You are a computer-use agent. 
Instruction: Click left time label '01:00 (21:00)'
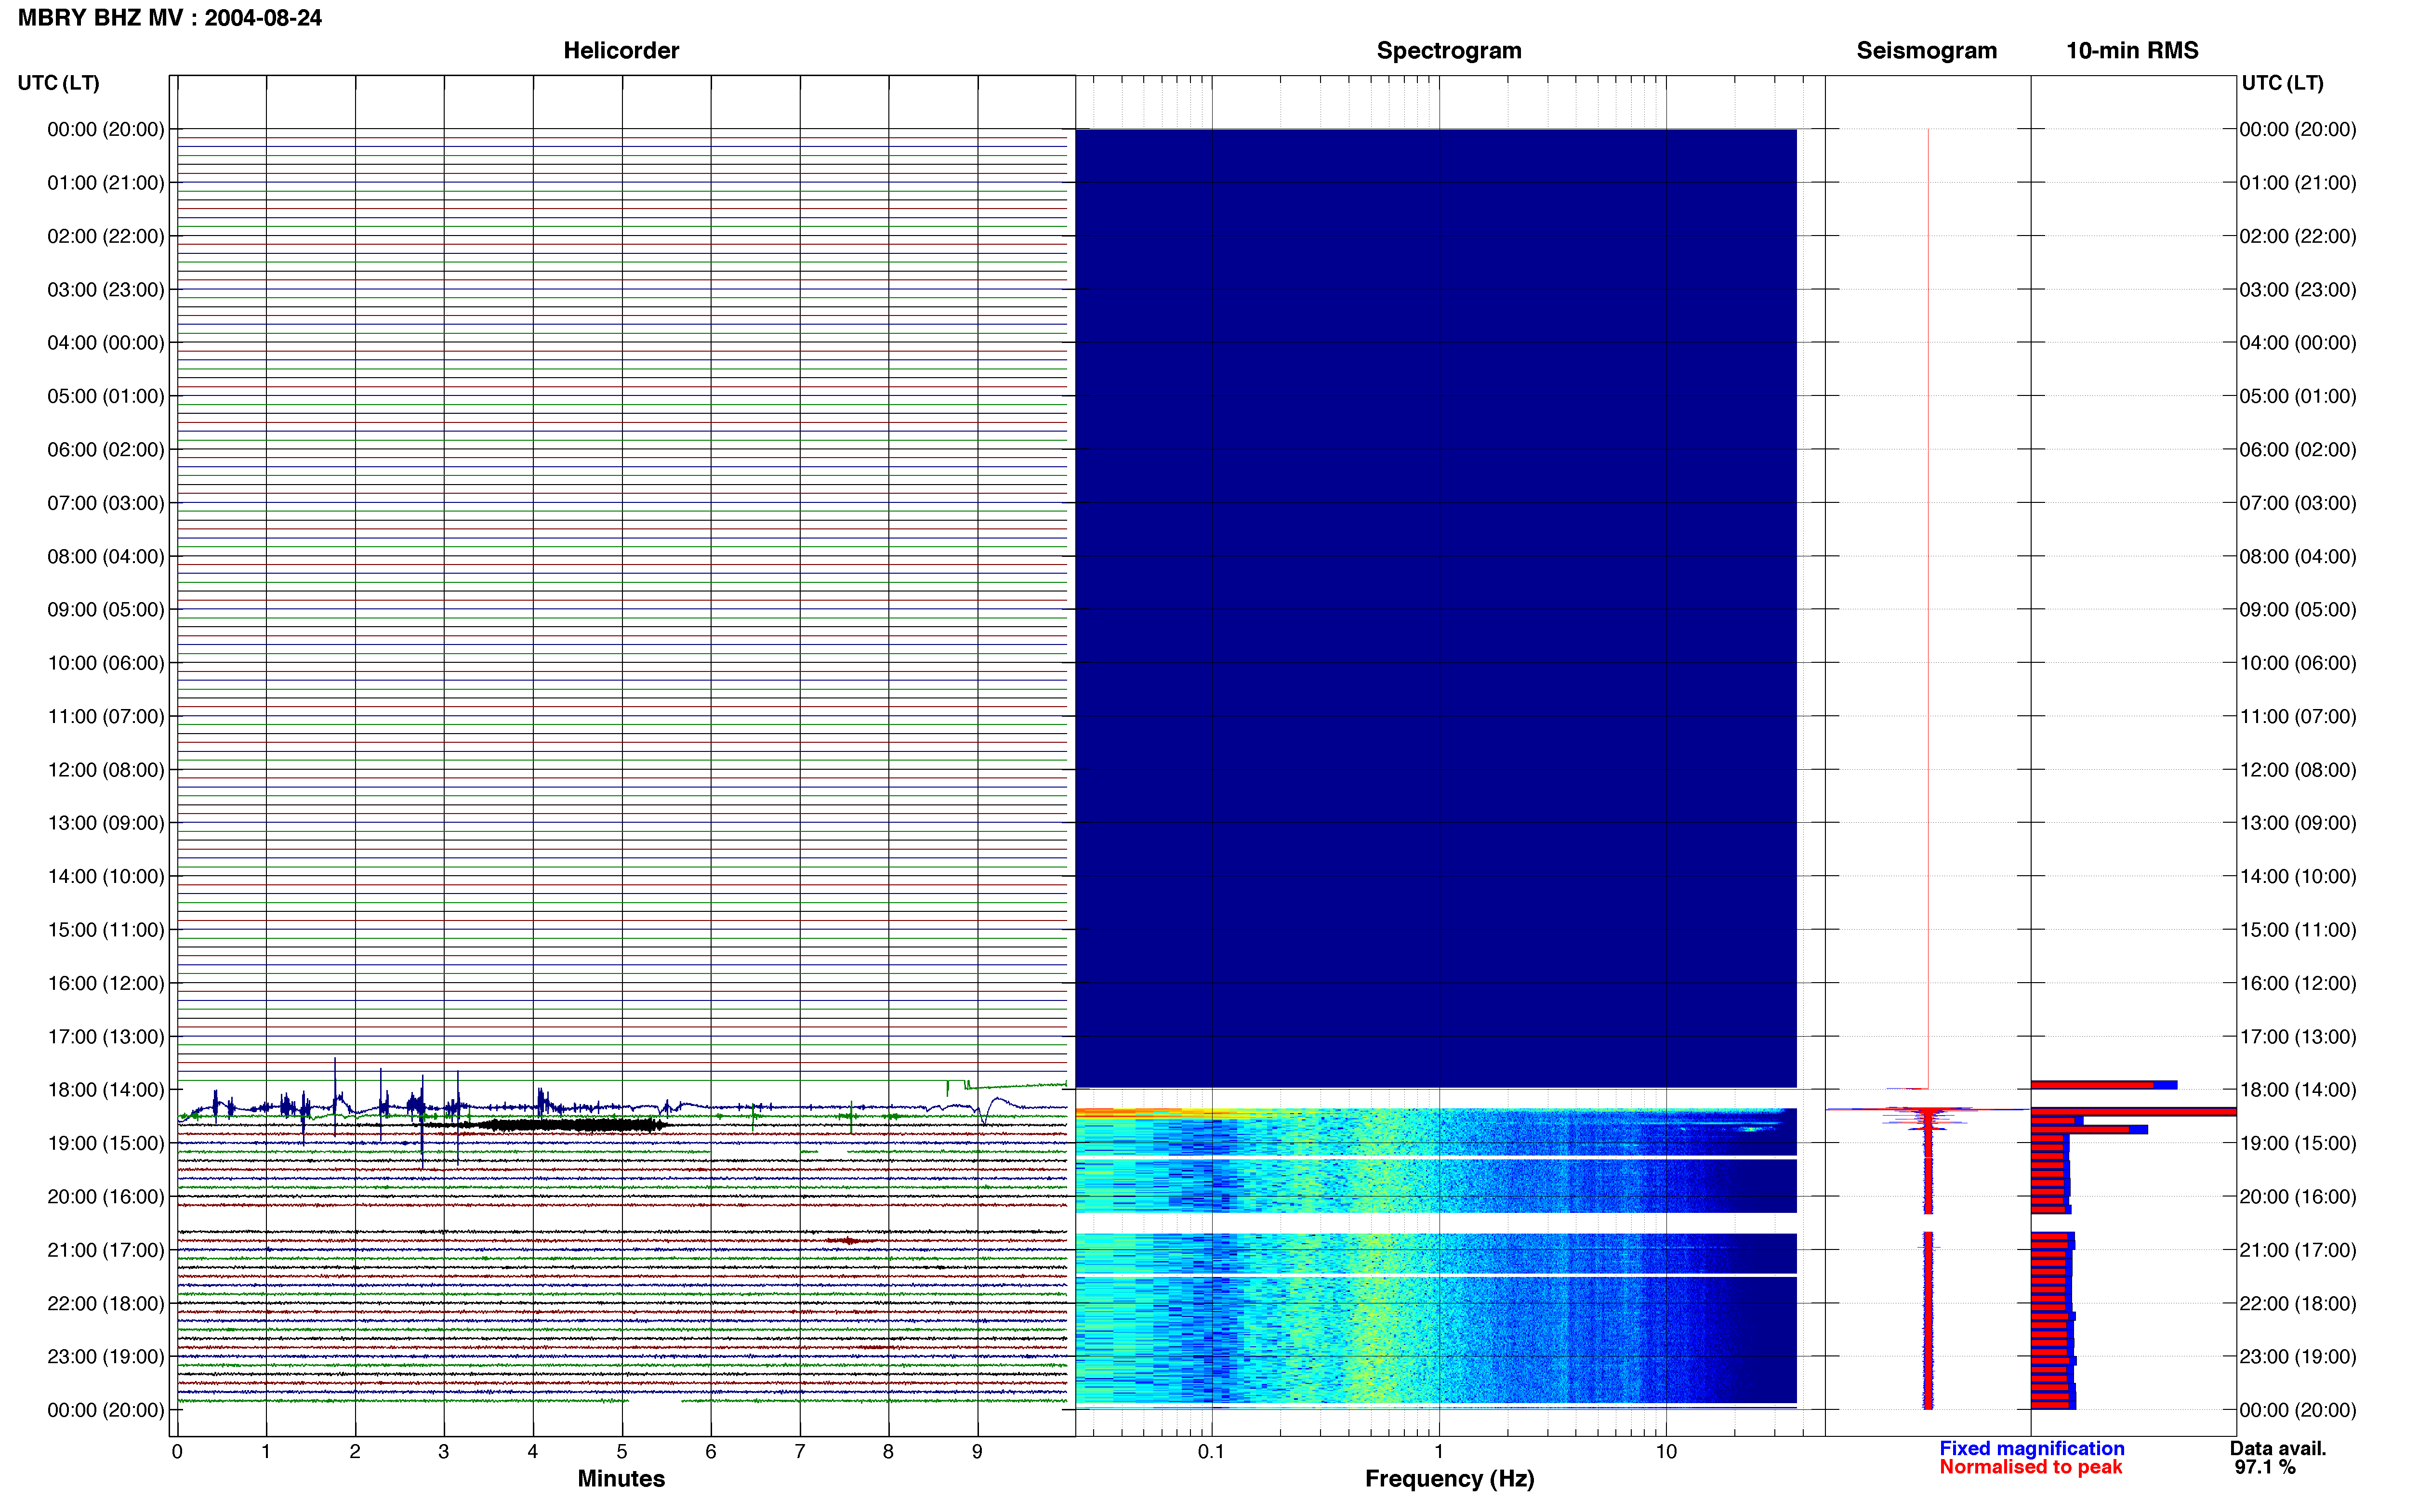[106, 183]
